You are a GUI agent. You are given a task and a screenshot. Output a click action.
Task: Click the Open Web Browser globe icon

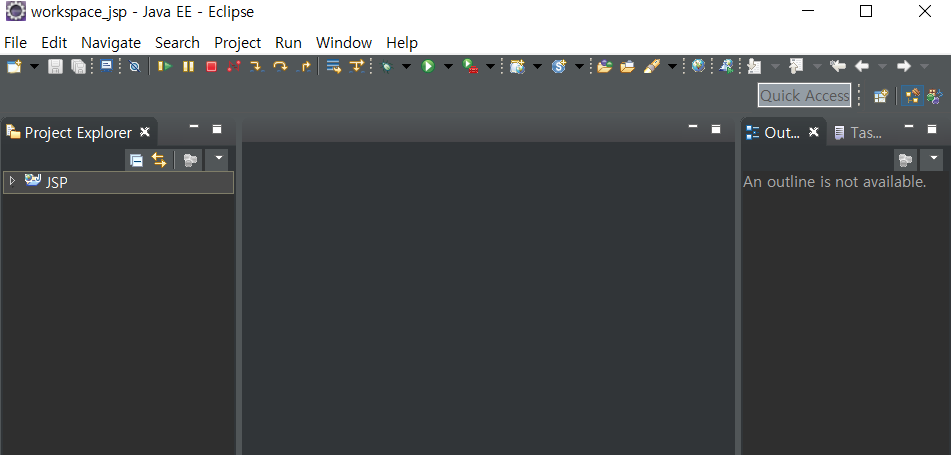699,66
